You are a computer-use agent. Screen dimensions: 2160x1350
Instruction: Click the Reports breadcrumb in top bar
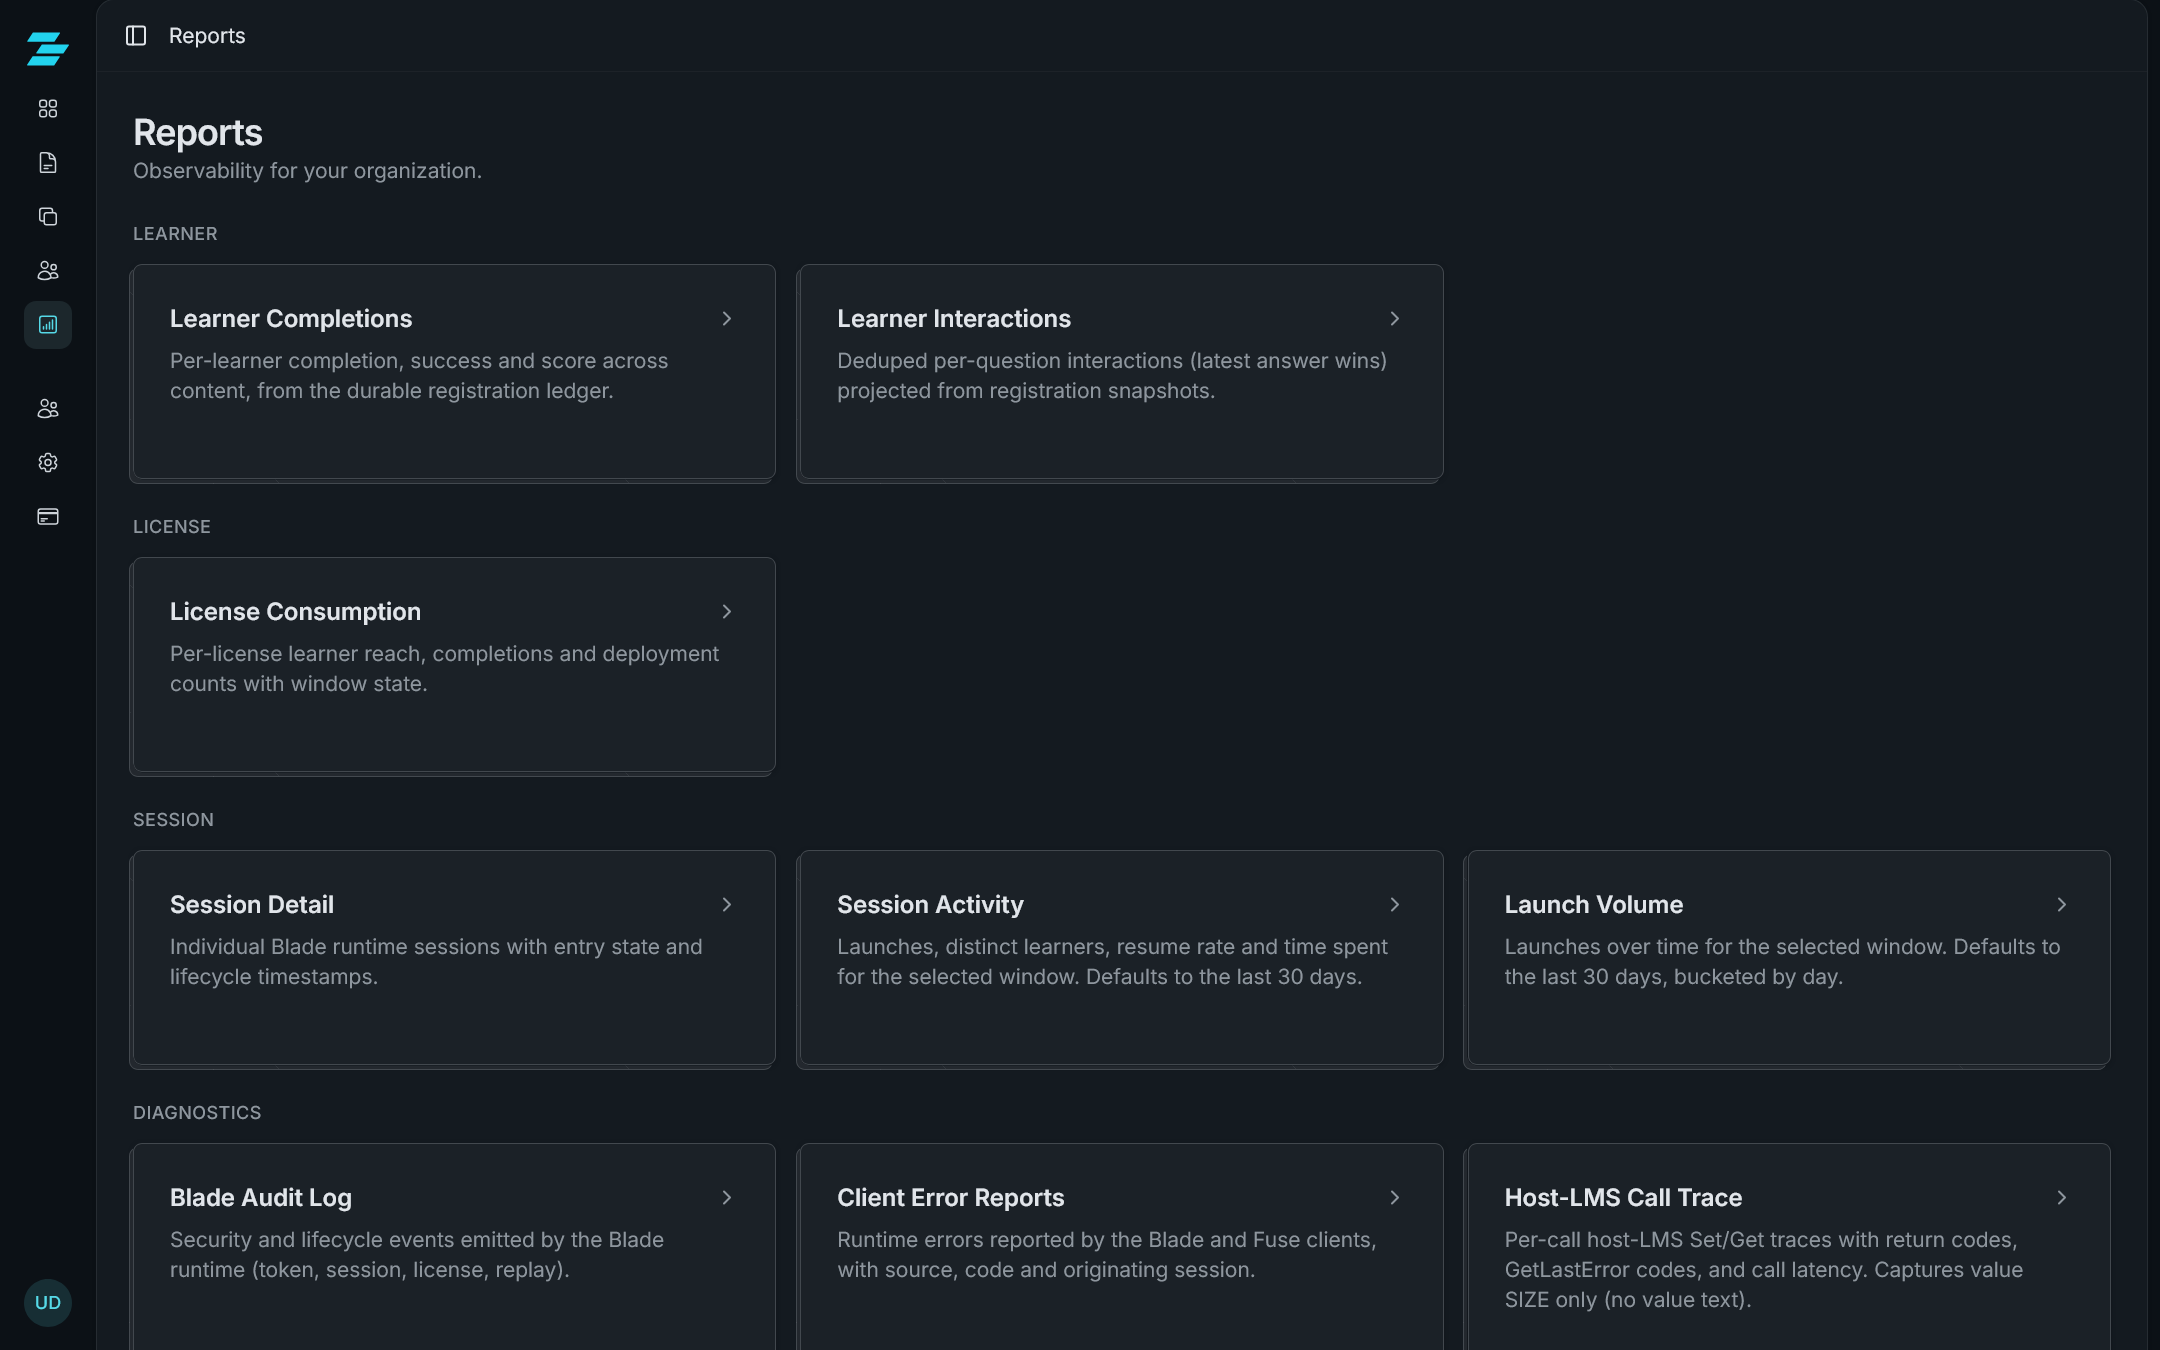(207, 36)
